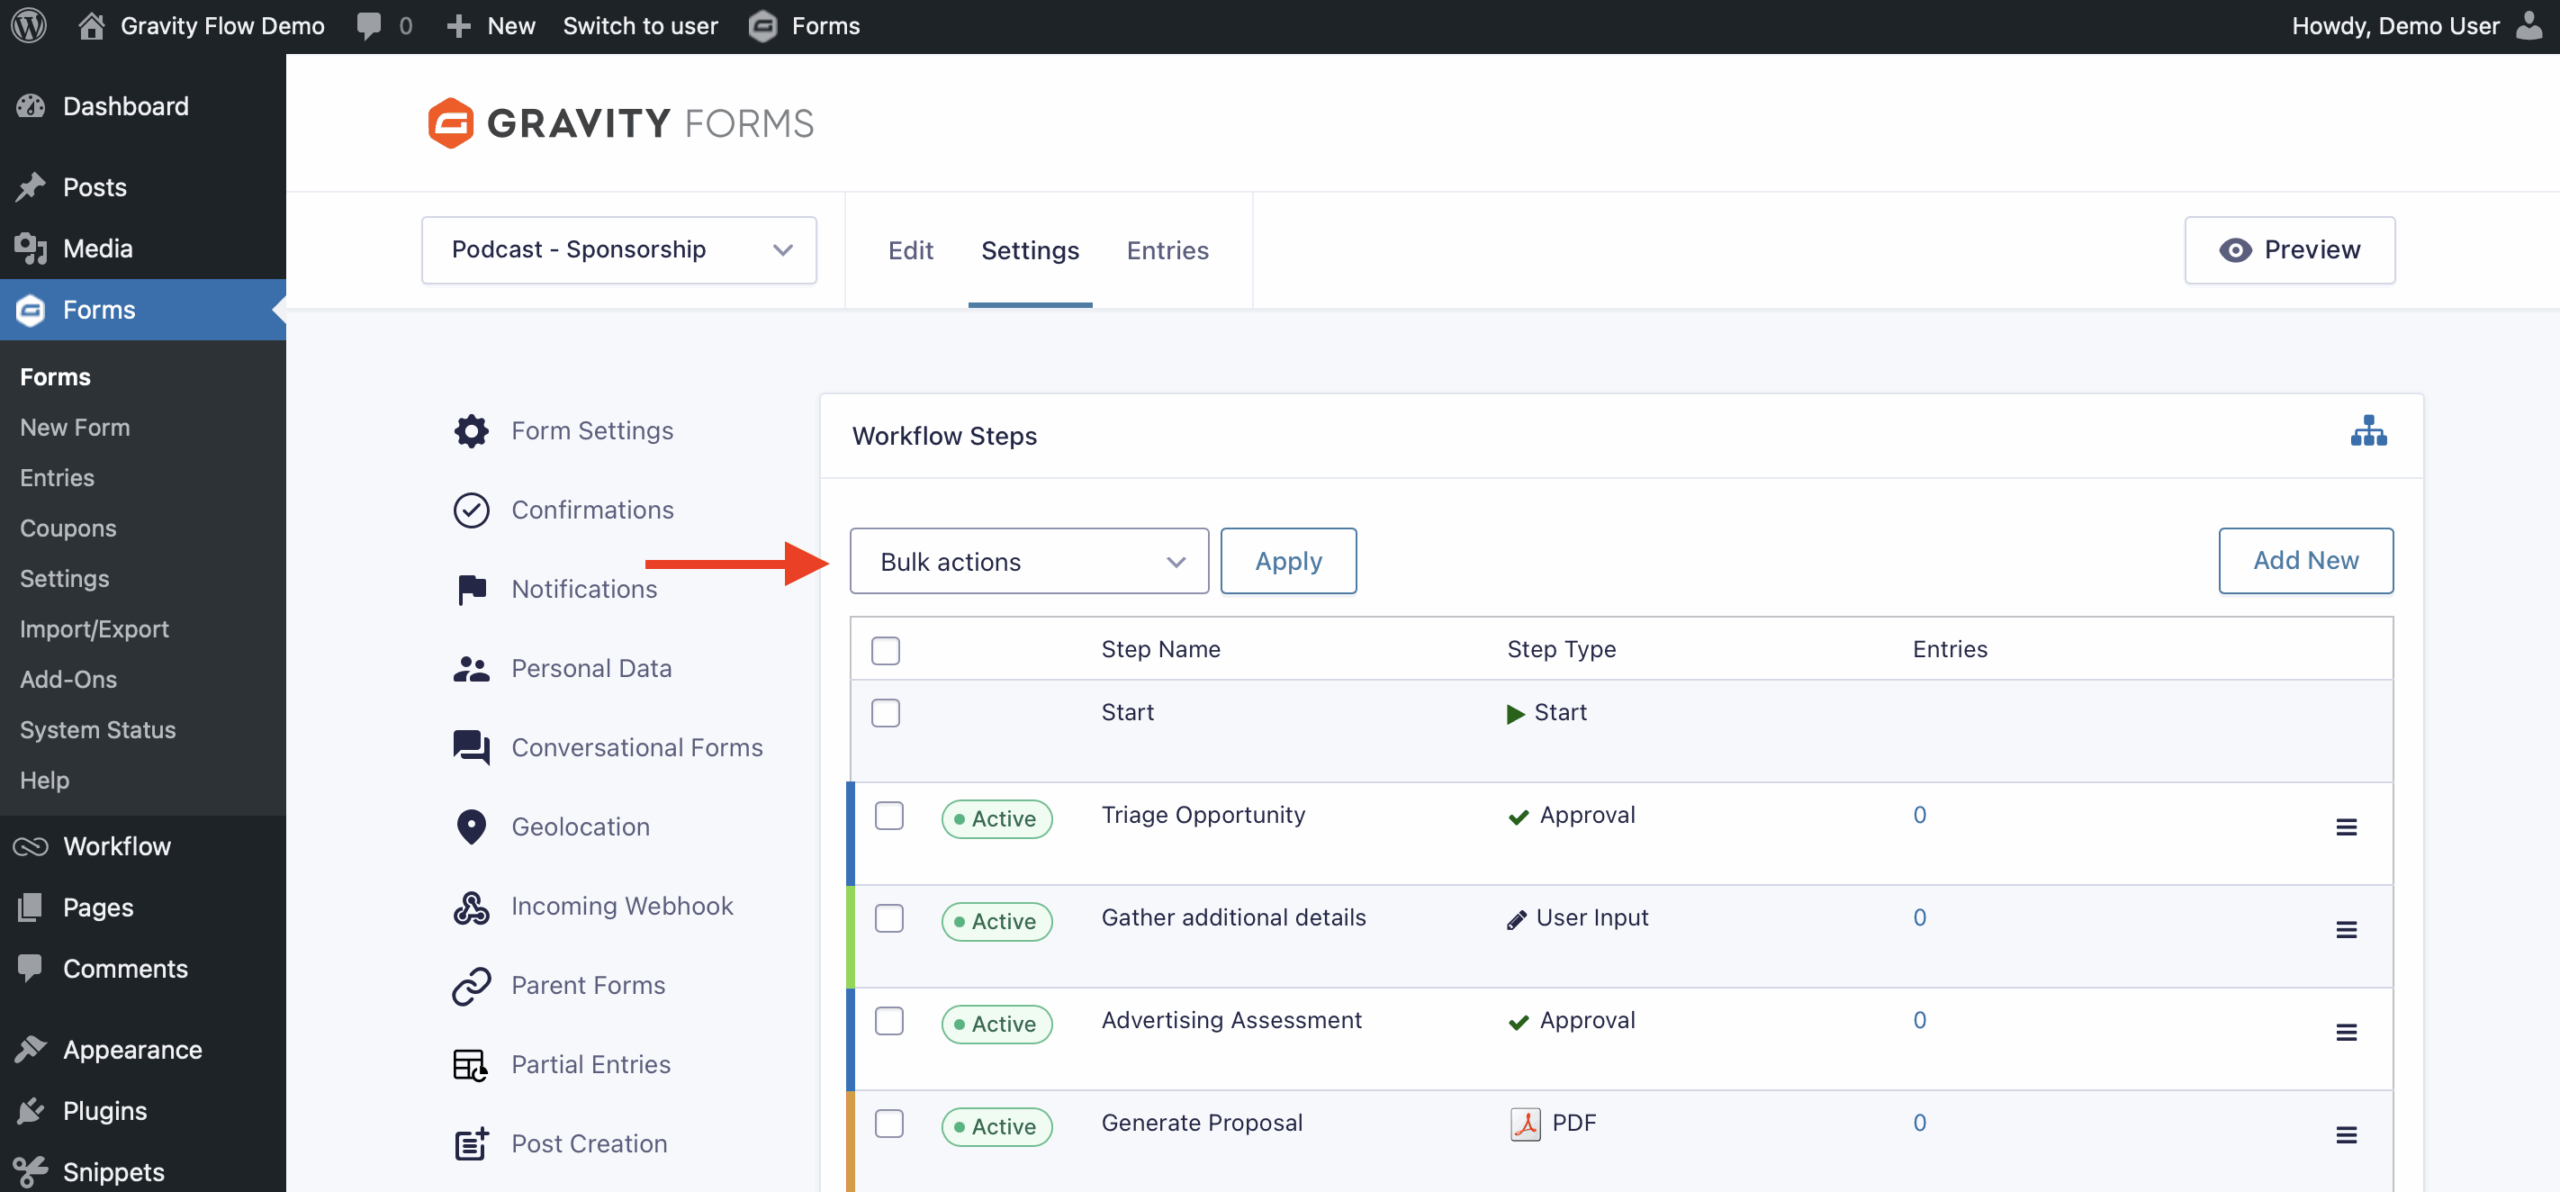Click the Active badge on Gather additional details

(996, 921)
